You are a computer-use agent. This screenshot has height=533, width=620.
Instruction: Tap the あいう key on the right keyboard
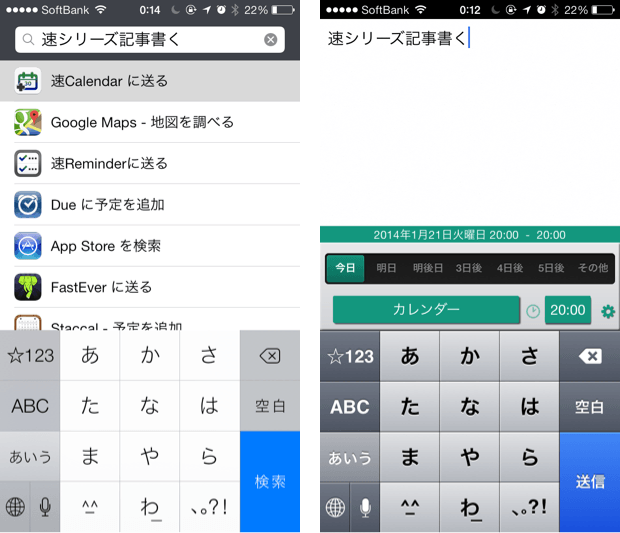point(350,457)
